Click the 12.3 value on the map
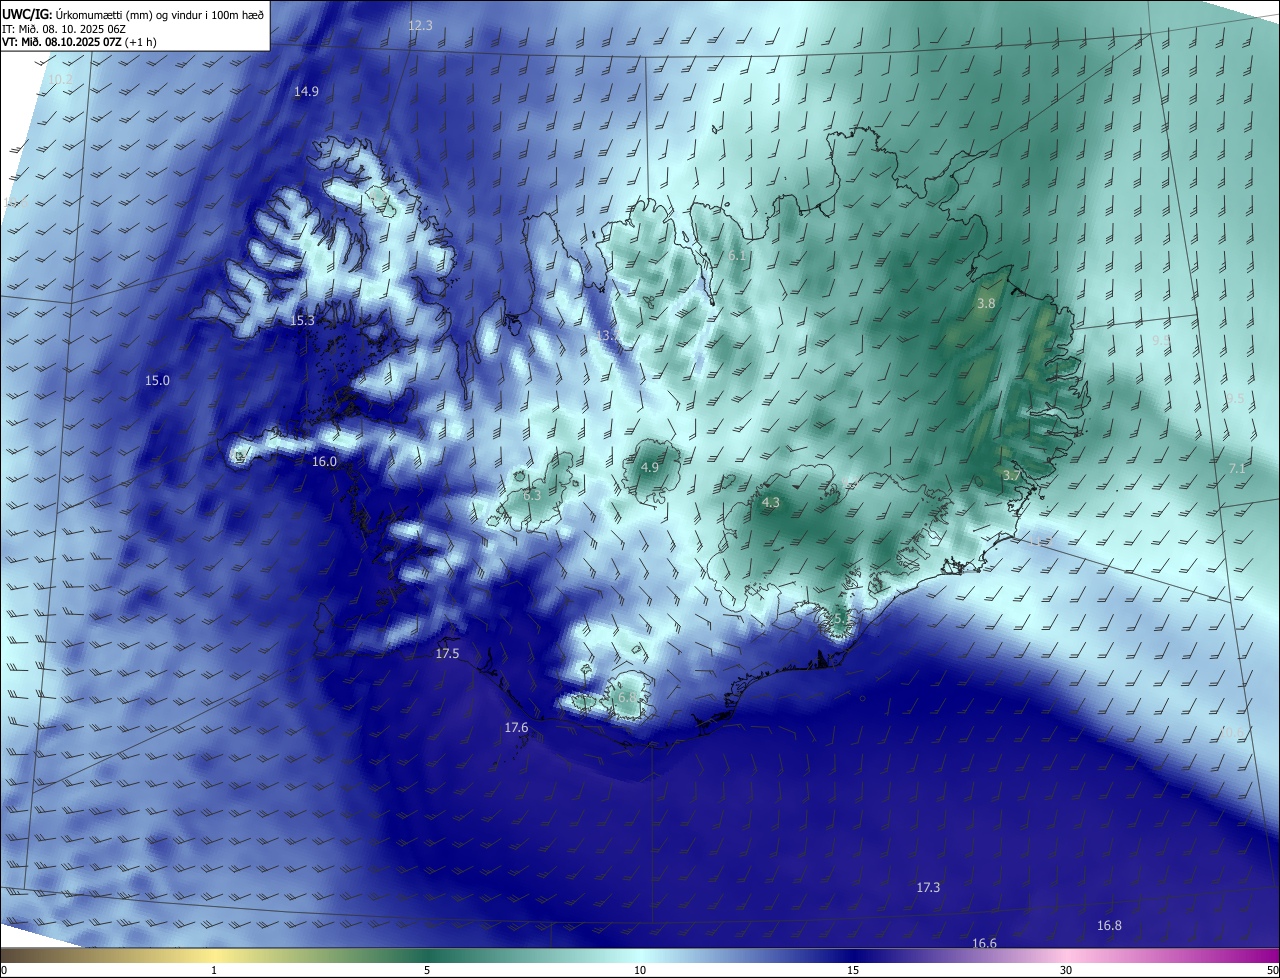Screen dimensions: 1280x978 click(420, 26)
